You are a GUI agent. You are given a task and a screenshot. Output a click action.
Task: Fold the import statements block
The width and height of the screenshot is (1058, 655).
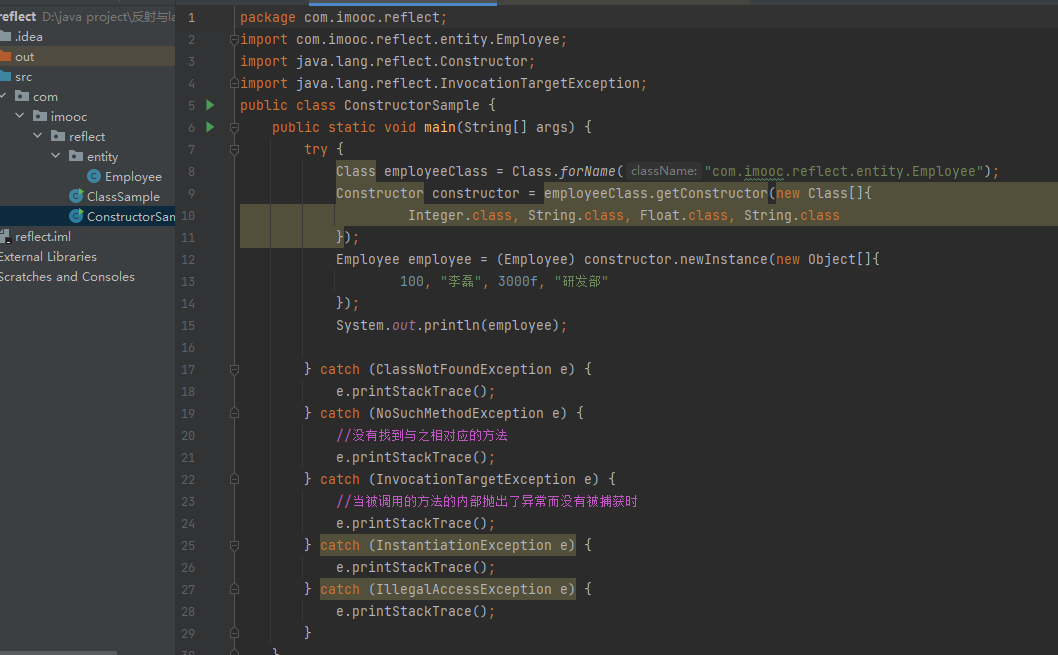(233, 40)
